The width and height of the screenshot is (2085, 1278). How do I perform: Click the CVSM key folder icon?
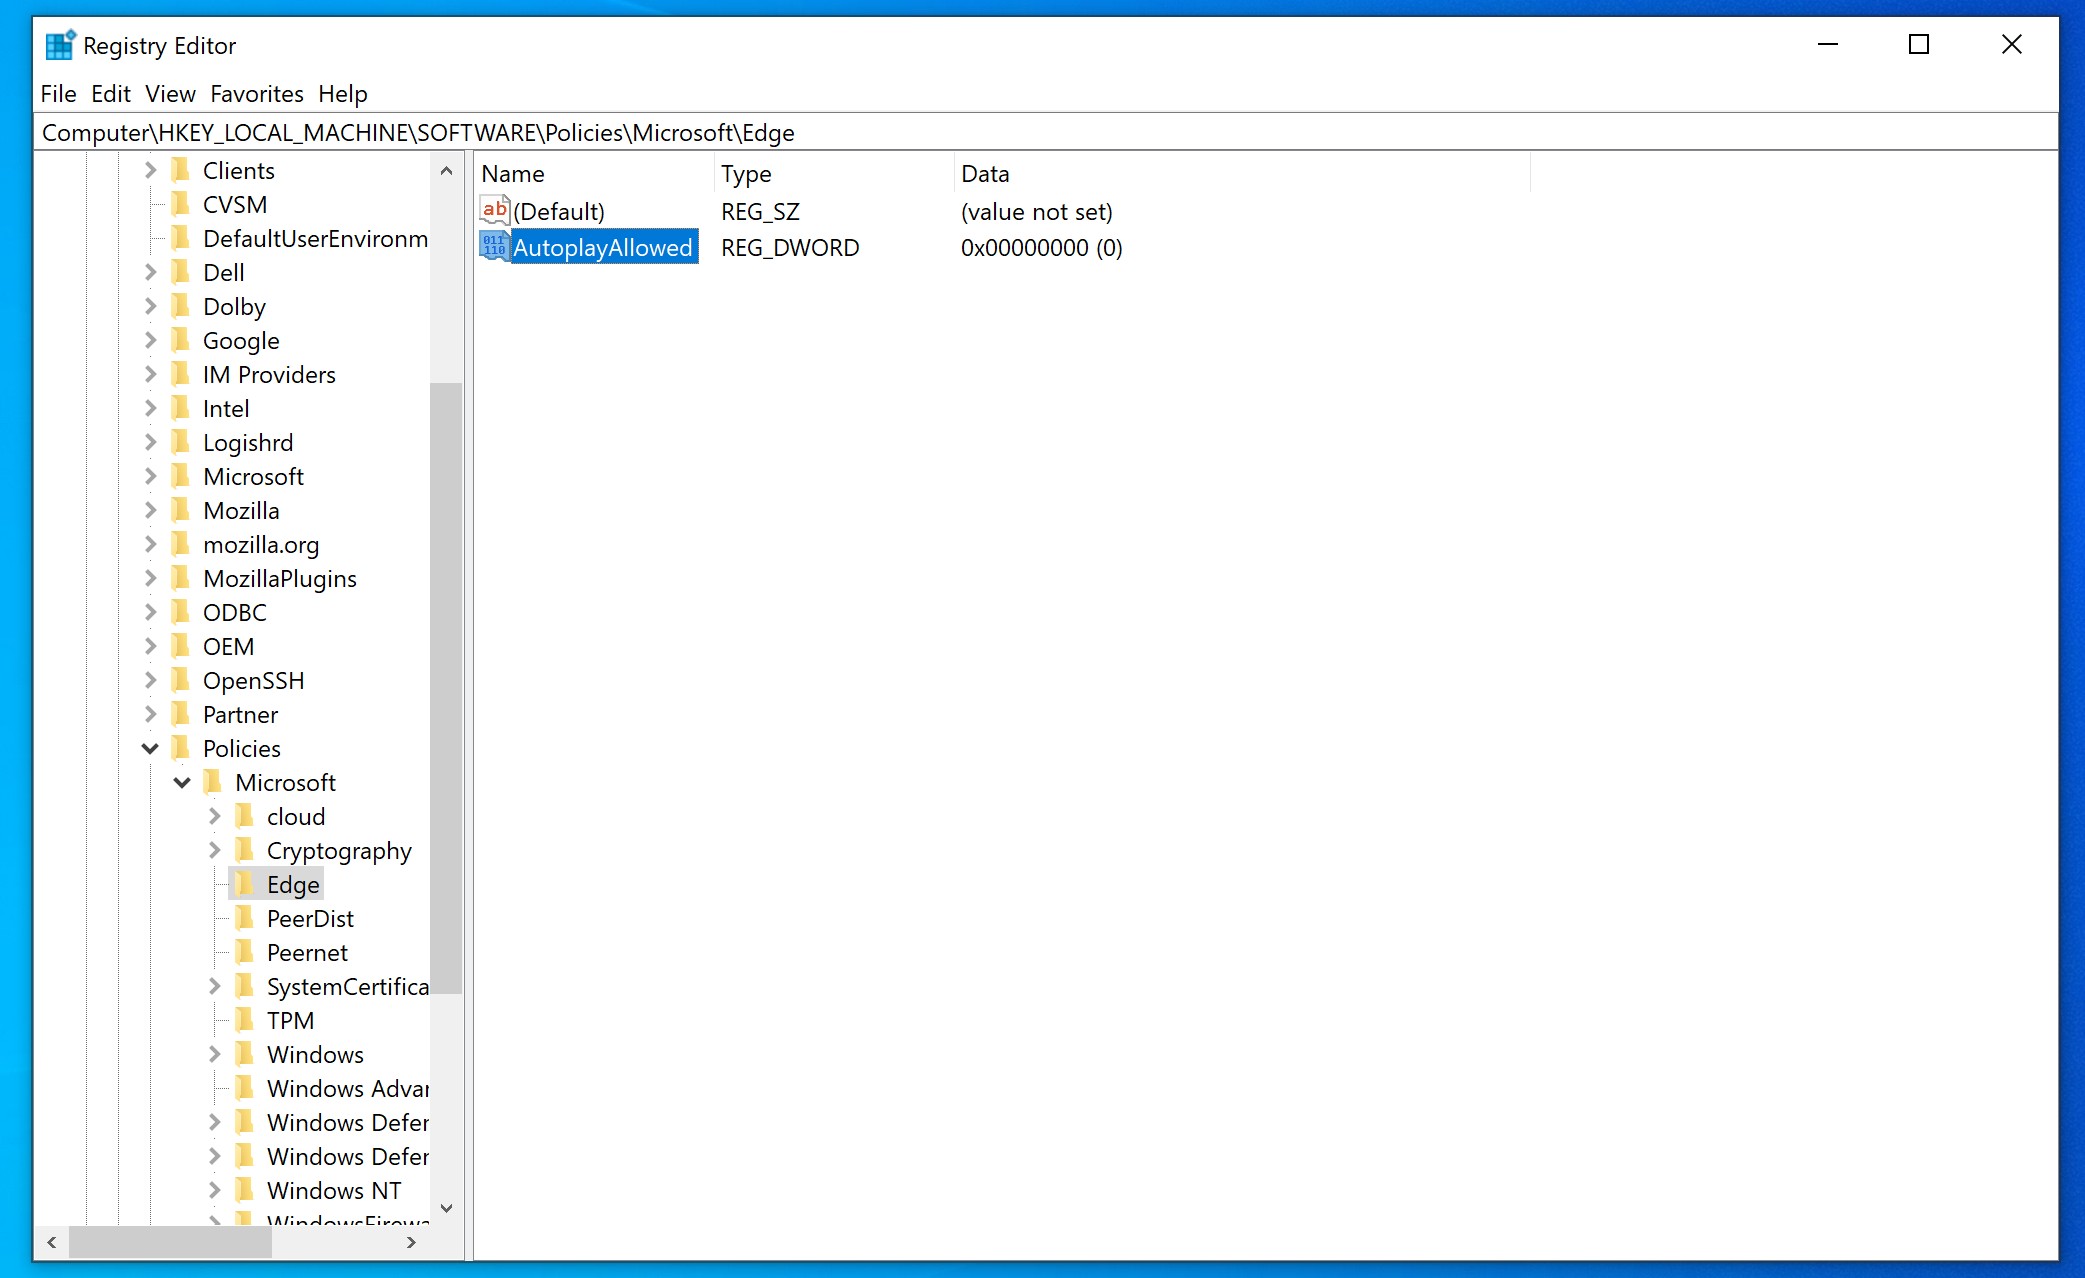pyautogui.click(x=181, y=204)
